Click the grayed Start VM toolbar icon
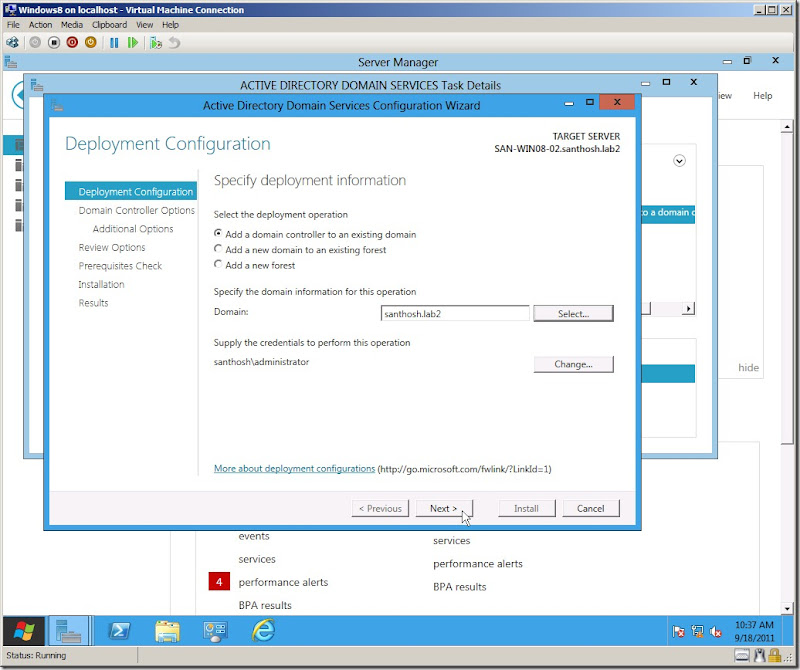 35,43
